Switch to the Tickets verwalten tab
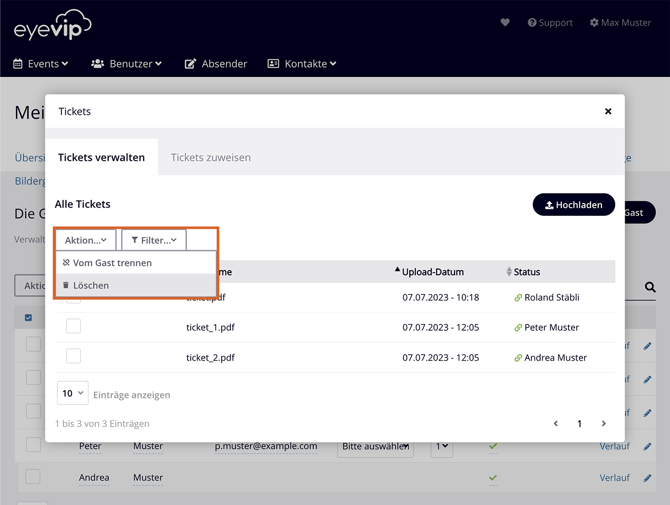This screenshot has height=505, width=670. pos(101,157)
